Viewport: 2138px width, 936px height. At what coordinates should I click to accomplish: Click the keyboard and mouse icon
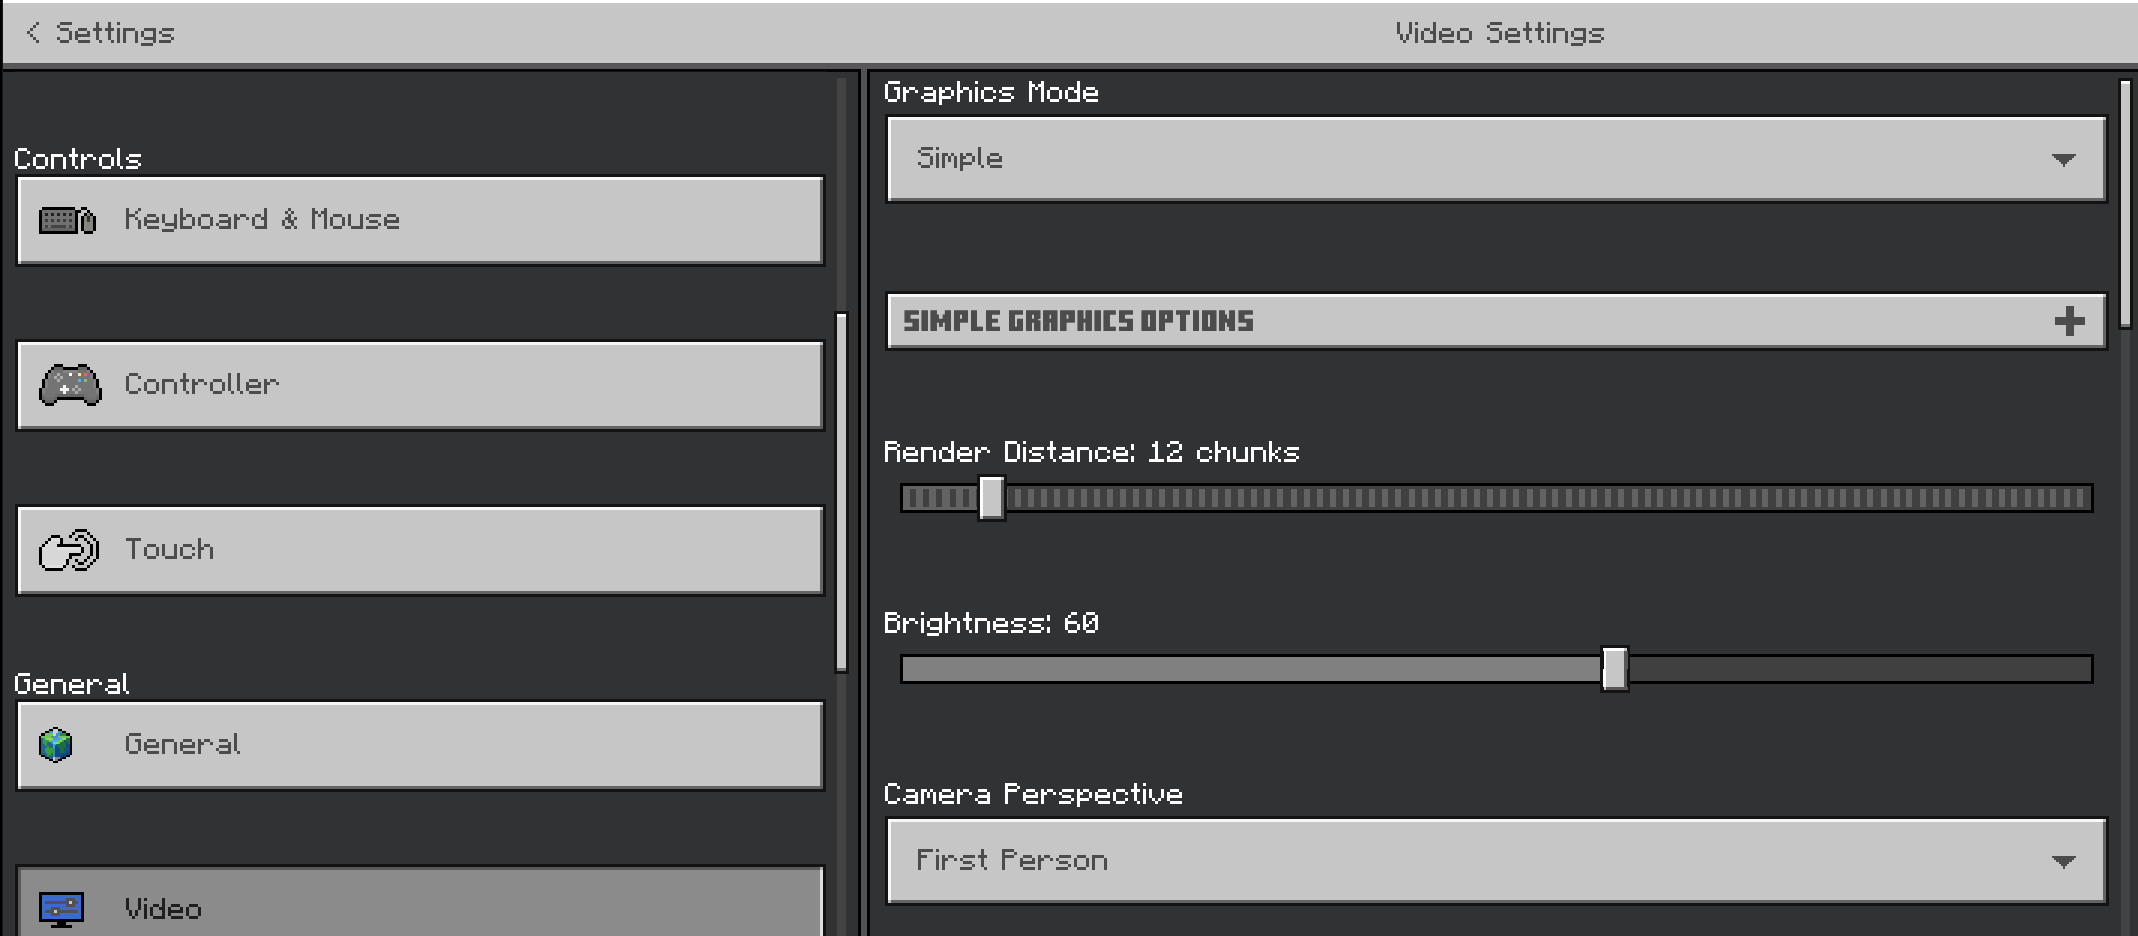[x=67, y=220]
